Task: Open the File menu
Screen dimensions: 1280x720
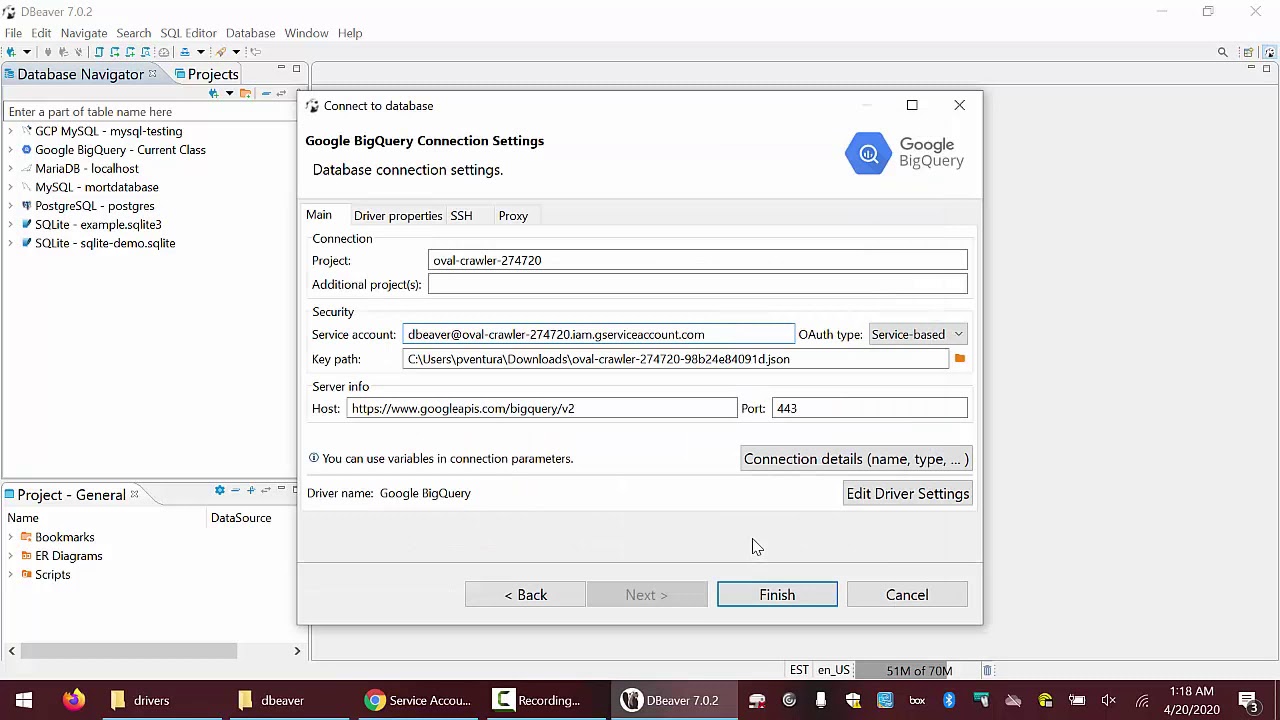Action: click(x=13, y=33)
